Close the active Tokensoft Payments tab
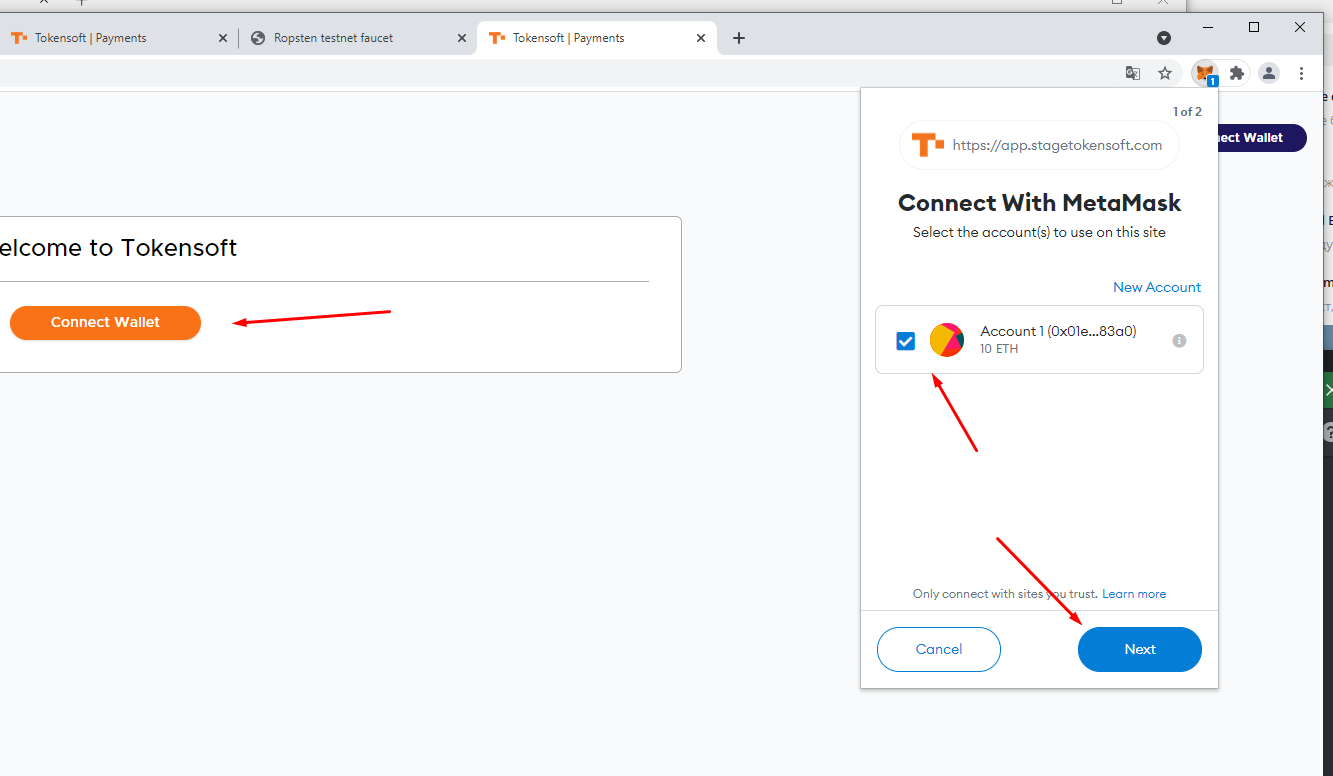The height and width of the screenshot is (776, 1333). (701, 38)
